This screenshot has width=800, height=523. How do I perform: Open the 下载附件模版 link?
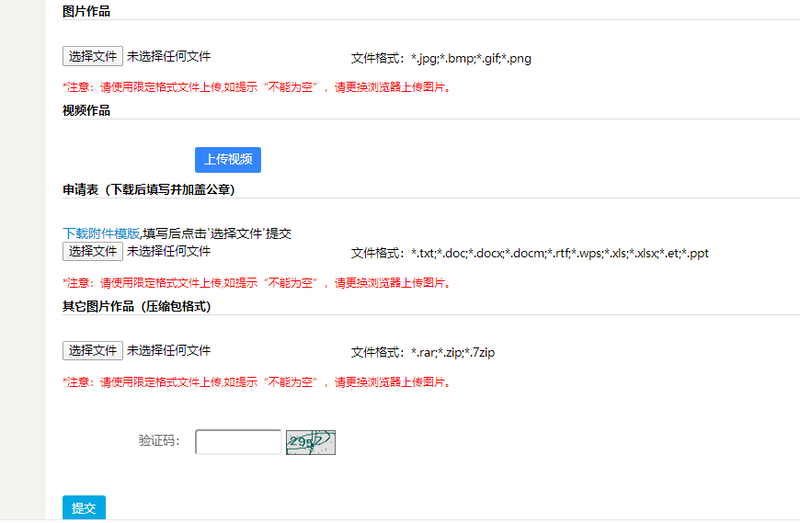(x=101, y=233)
